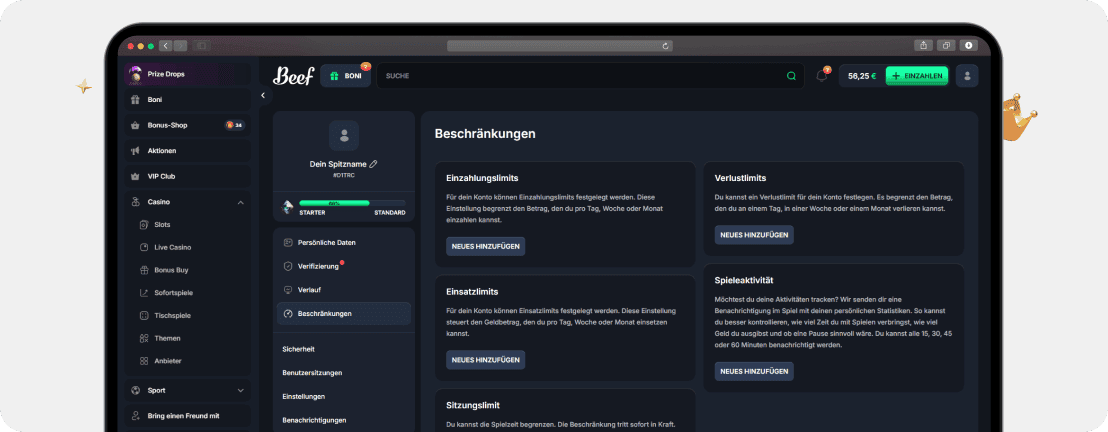The height and width of the screenshot is (432, 1108).
Task: Click the browser back arrow
Action: (166, 46)
